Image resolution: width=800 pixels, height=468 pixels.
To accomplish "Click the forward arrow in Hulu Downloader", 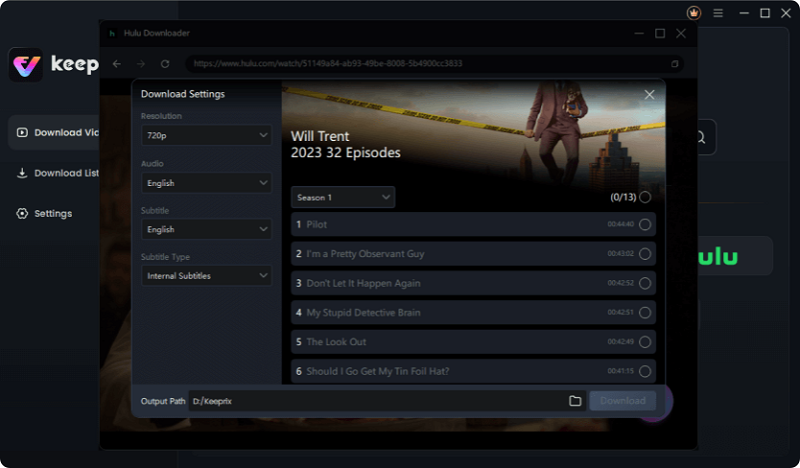I will pyautogui.click(x=141, y=64).
